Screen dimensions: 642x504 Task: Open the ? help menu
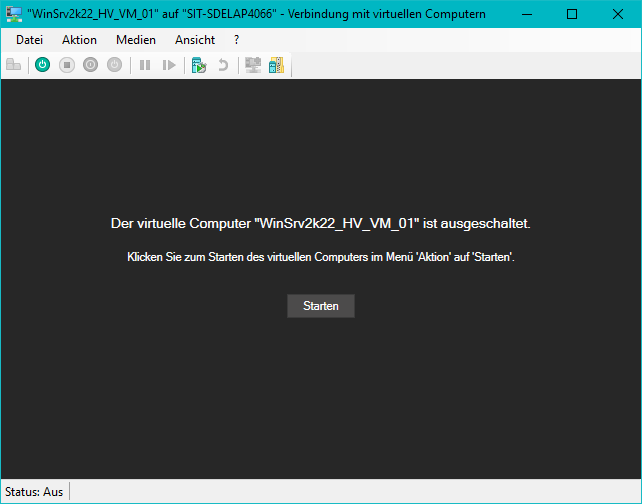click(x=236, y=39)
